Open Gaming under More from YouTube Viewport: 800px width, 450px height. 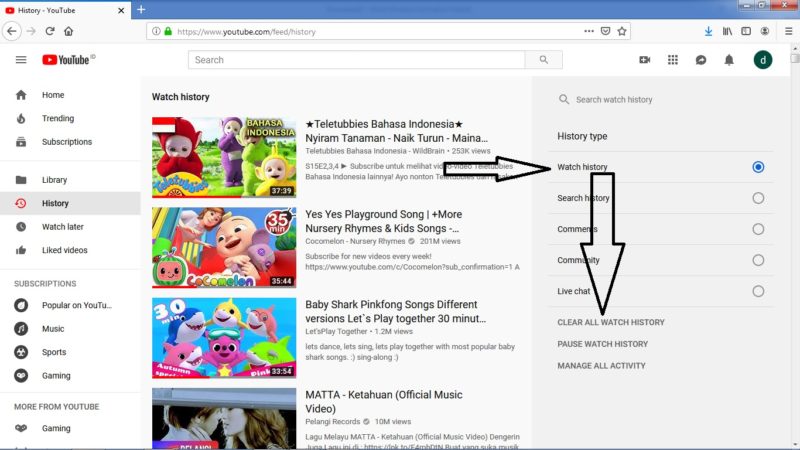pyautogui.click(x=70, y=428)
